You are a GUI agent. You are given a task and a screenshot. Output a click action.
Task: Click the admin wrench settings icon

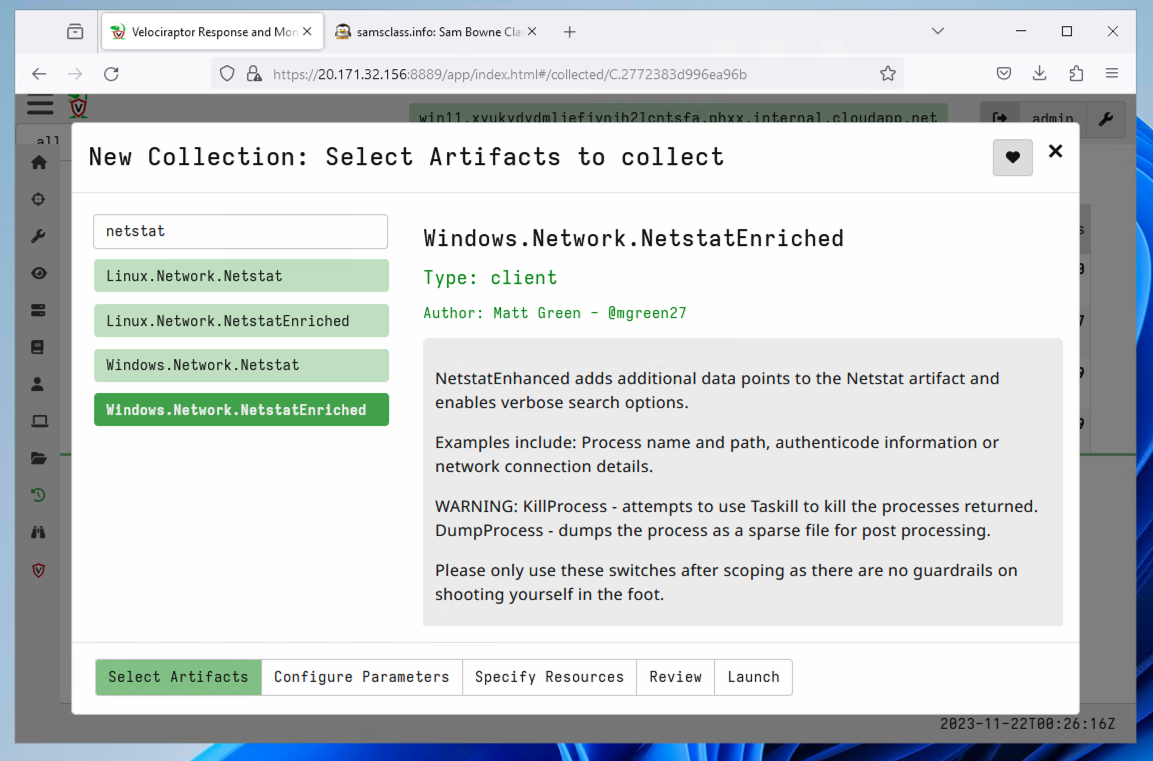point(1105,119)
